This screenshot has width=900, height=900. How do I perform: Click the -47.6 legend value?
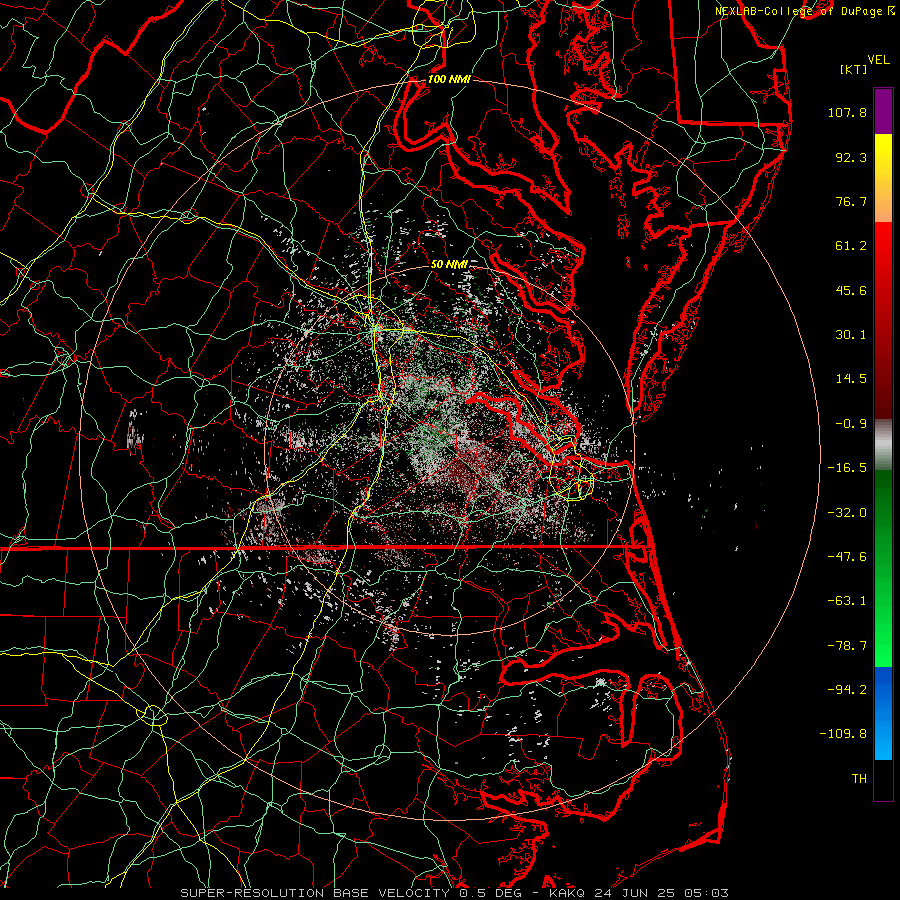(x=847, y=557)
